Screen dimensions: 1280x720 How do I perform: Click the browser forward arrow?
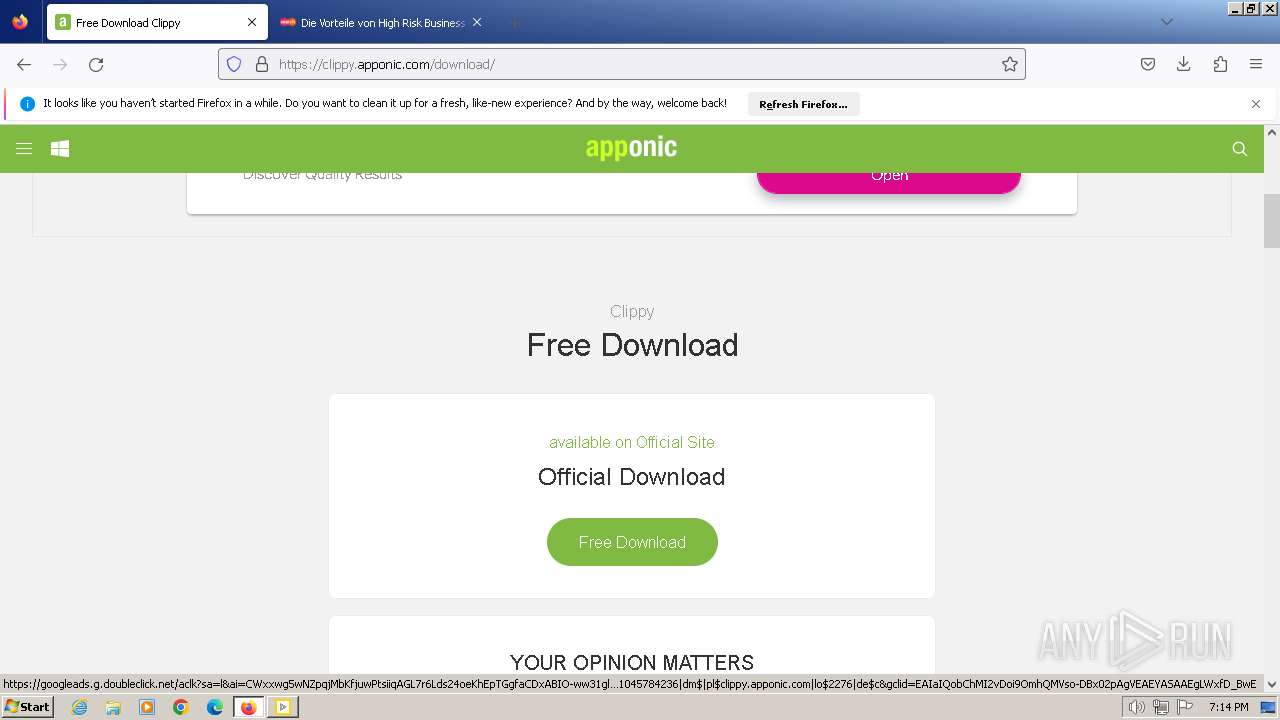tap(60, 64)
